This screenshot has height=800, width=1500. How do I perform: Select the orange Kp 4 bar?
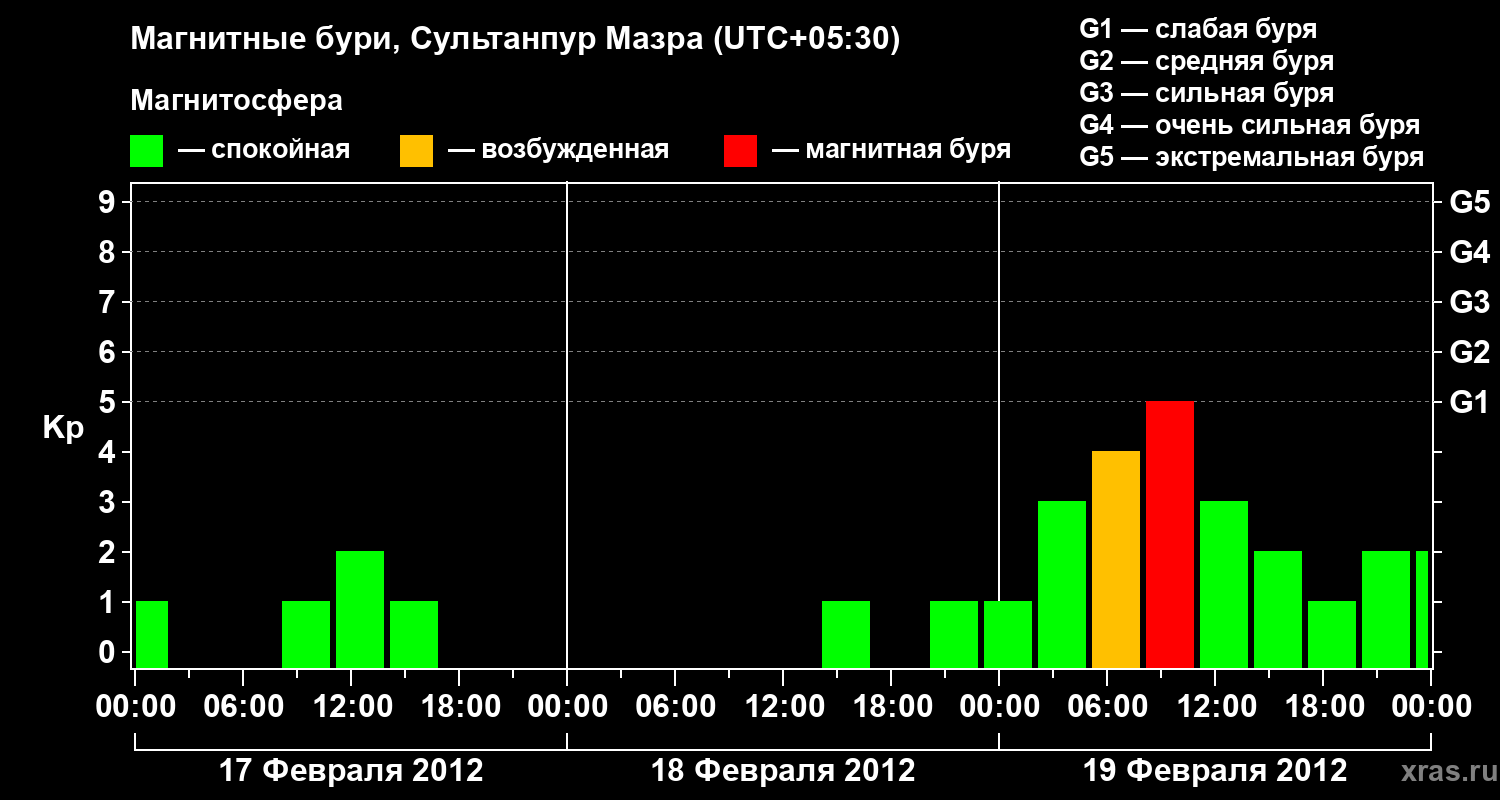pos(1116,559)
